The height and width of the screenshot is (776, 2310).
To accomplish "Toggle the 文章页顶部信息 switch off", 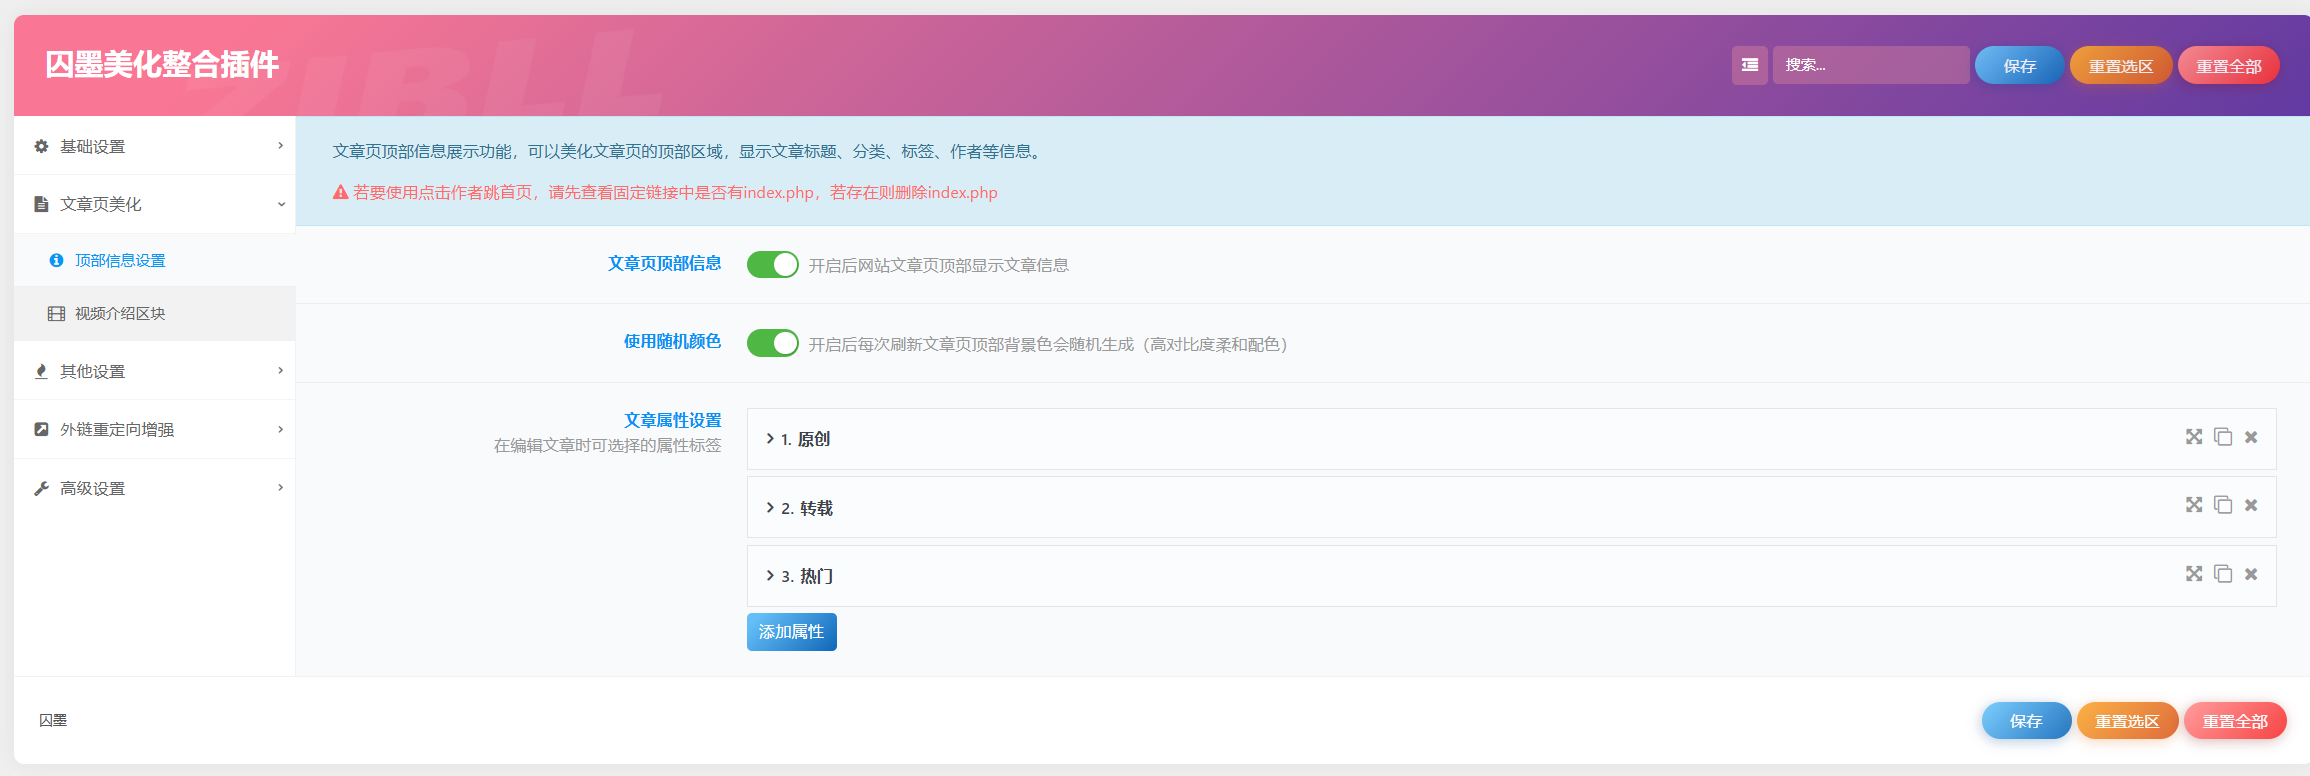I will coord(772,264).
